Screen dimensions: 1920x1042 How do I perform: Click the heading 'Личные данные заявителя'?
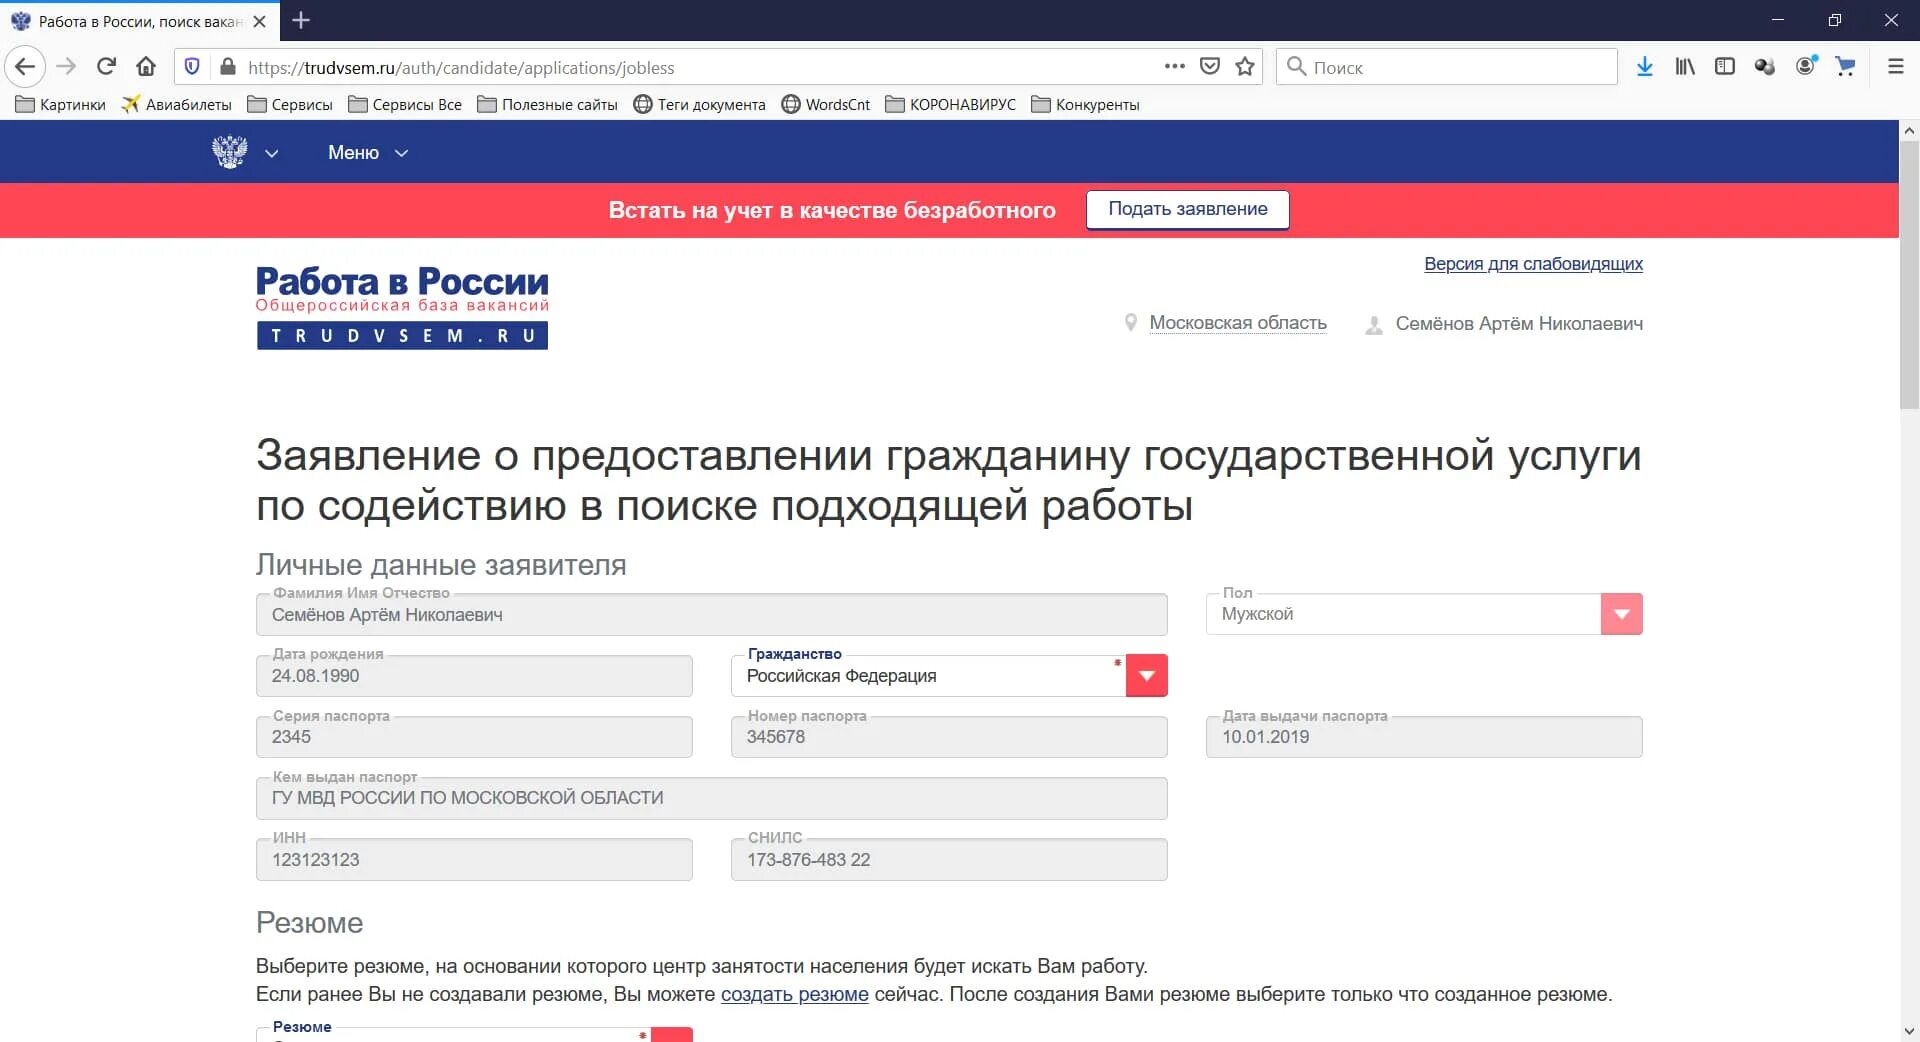441,565
